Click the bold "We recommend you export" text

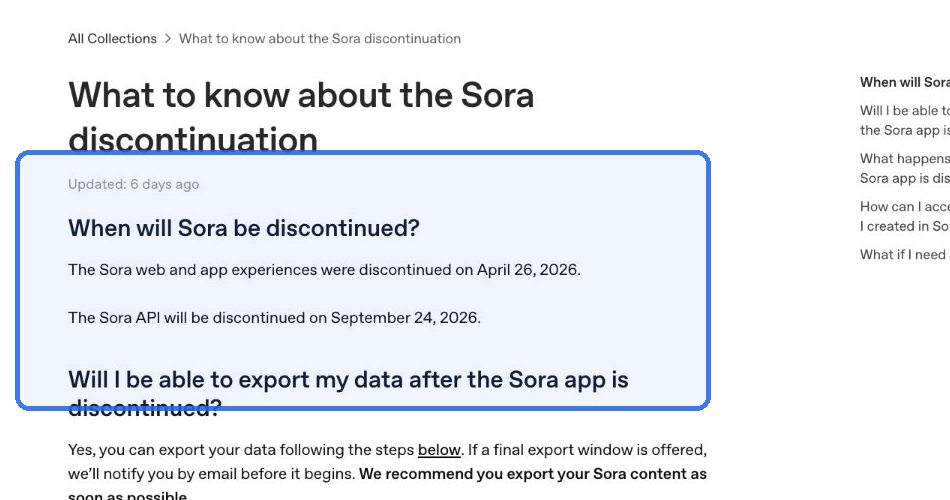click(533, 474)
